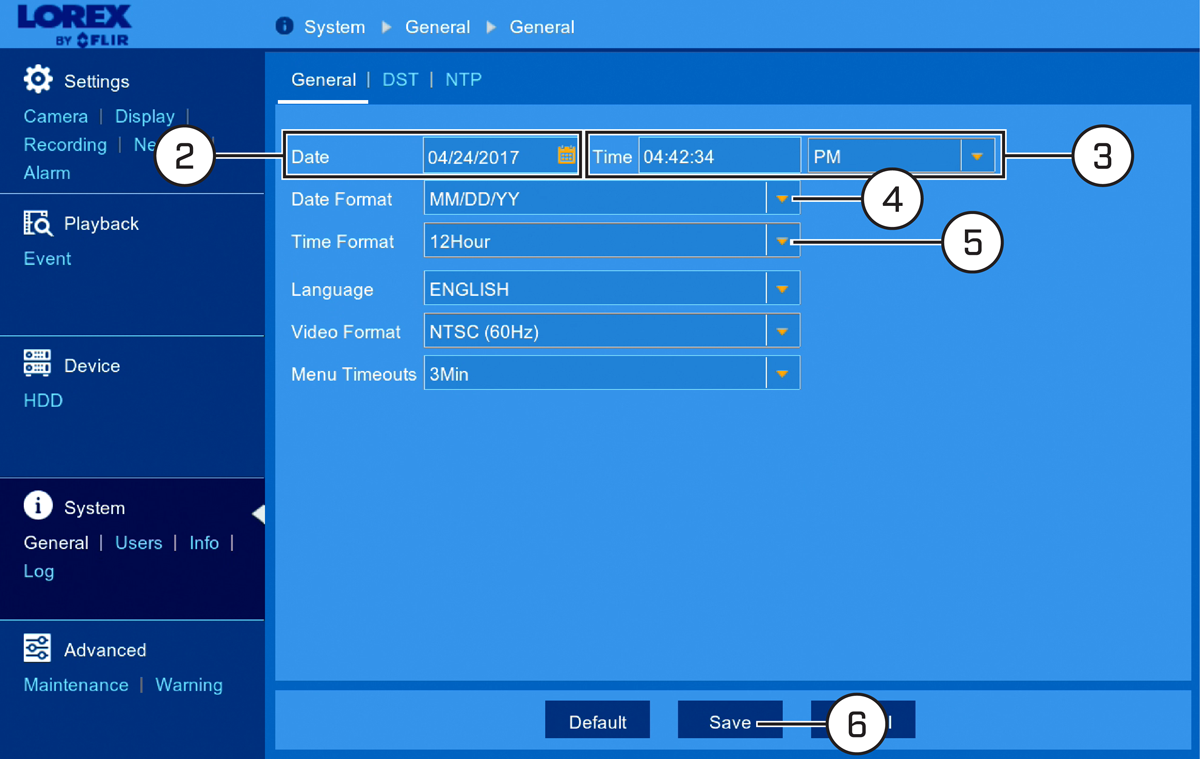Viewport: 1200px width, 759px height.
Task: Click the Device recorder icon in sidebar
Action: [x=38, y=364]
